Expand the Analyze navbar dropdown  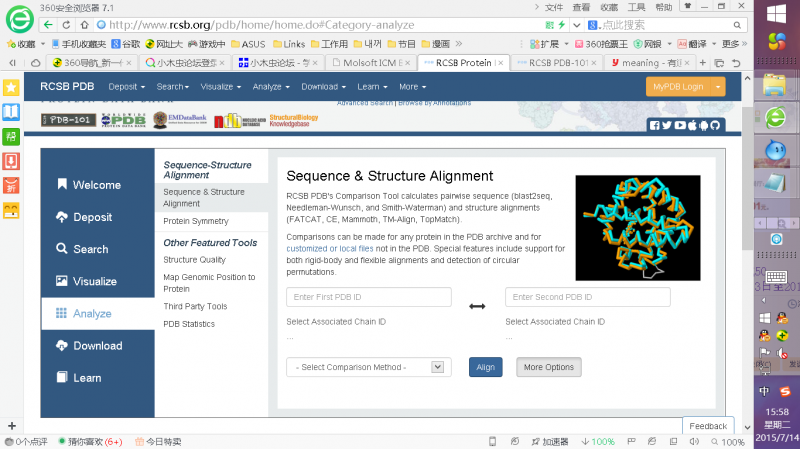271,87
